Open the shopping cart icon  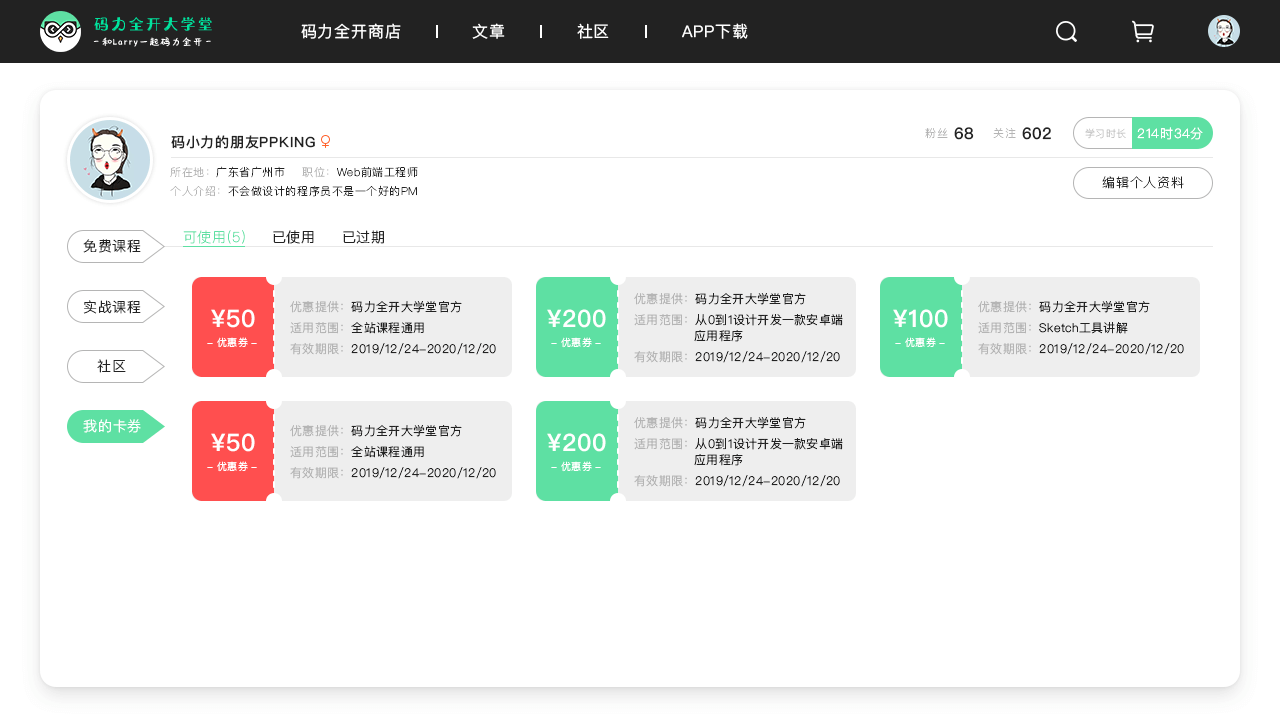tap(1142, 32)
